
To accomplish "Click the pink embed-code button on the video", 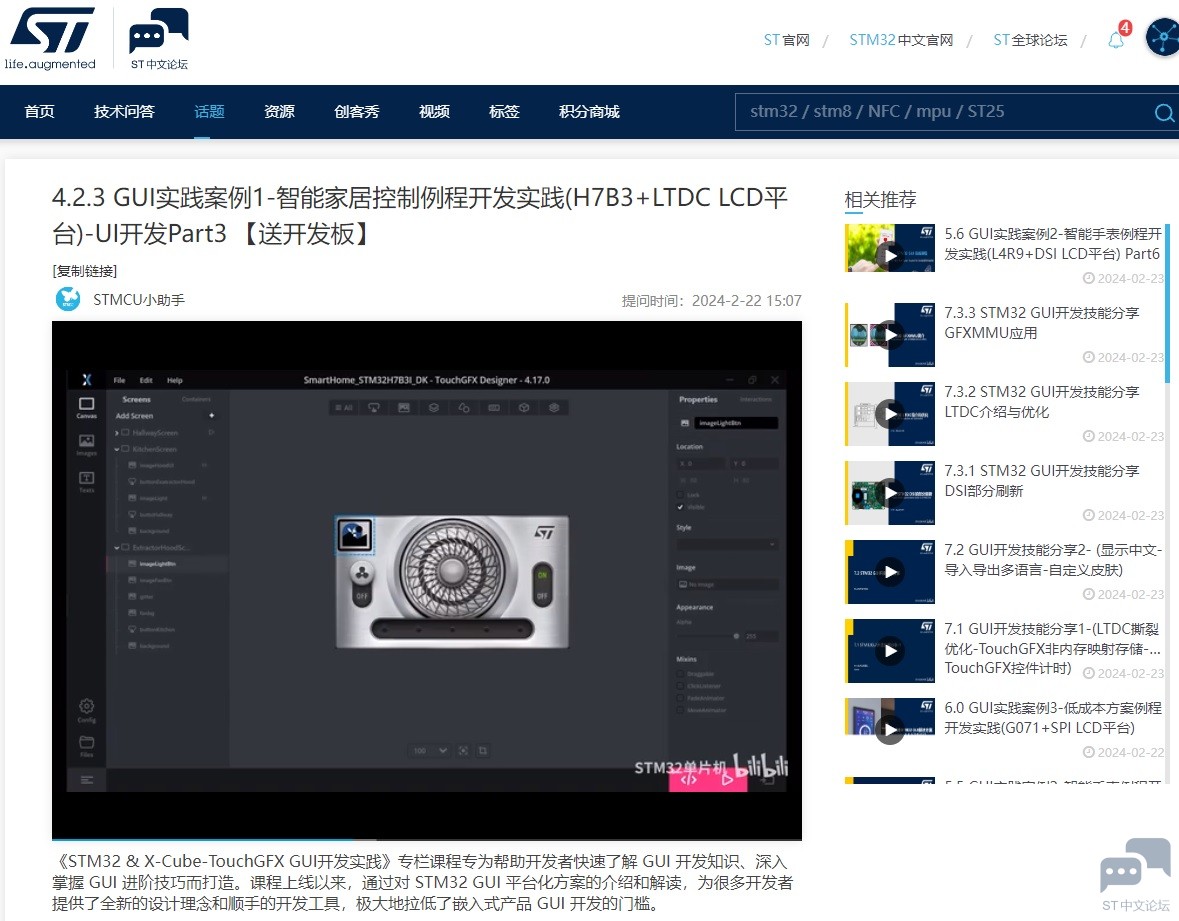I will (688, 780).
